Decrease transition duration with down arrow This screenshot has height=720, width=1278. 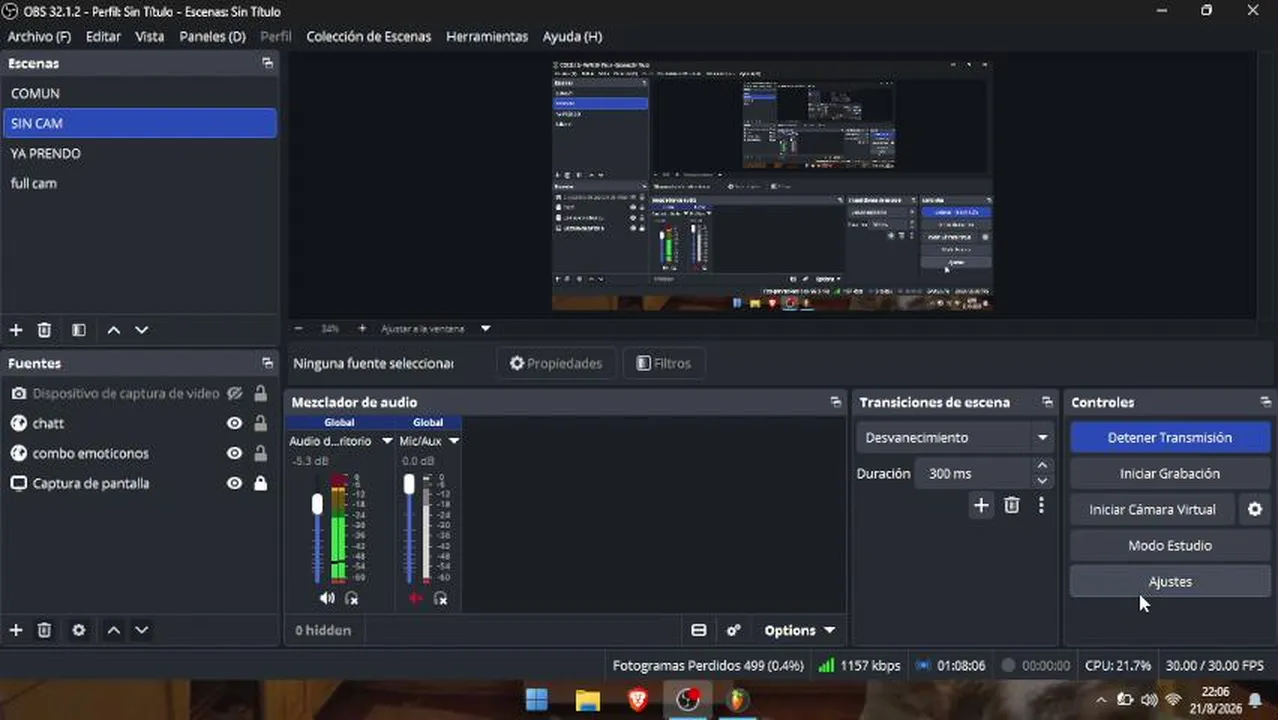1043,481
